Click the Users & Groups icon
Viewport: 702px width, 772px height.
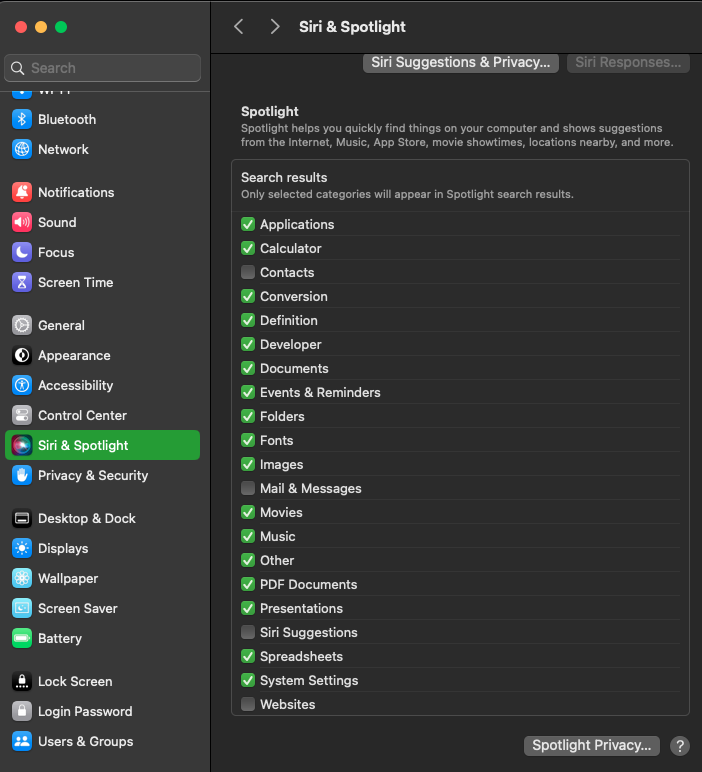coord(22,741)
